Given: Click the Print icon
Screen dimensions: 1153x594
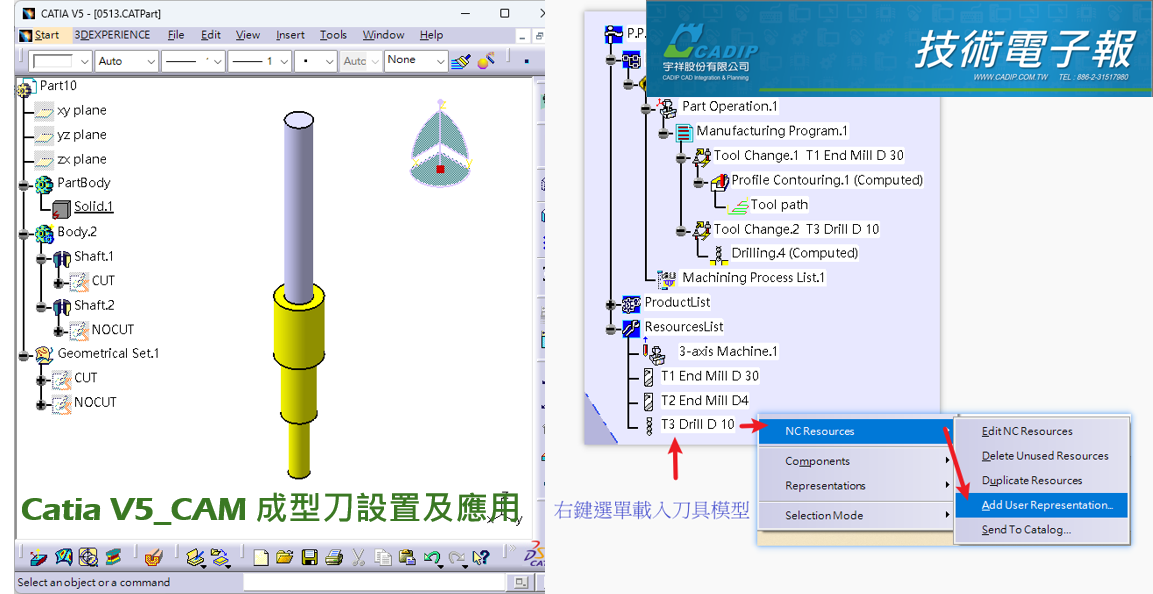Looking at the screenshot, I should click(x=334, y=557).
